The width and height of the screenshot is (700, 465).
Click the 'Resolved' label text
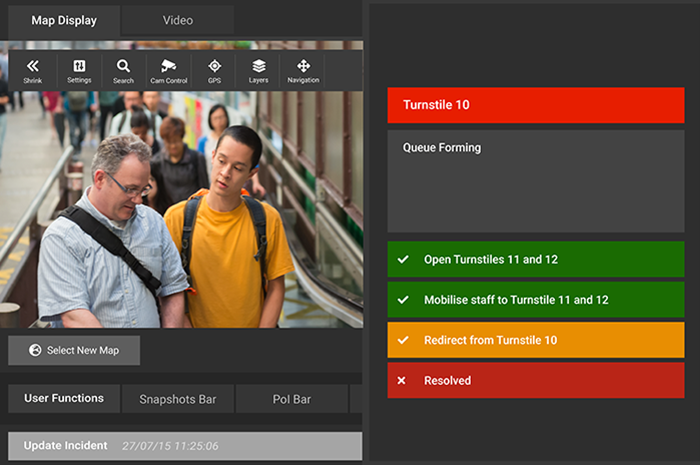coord(447,381)
